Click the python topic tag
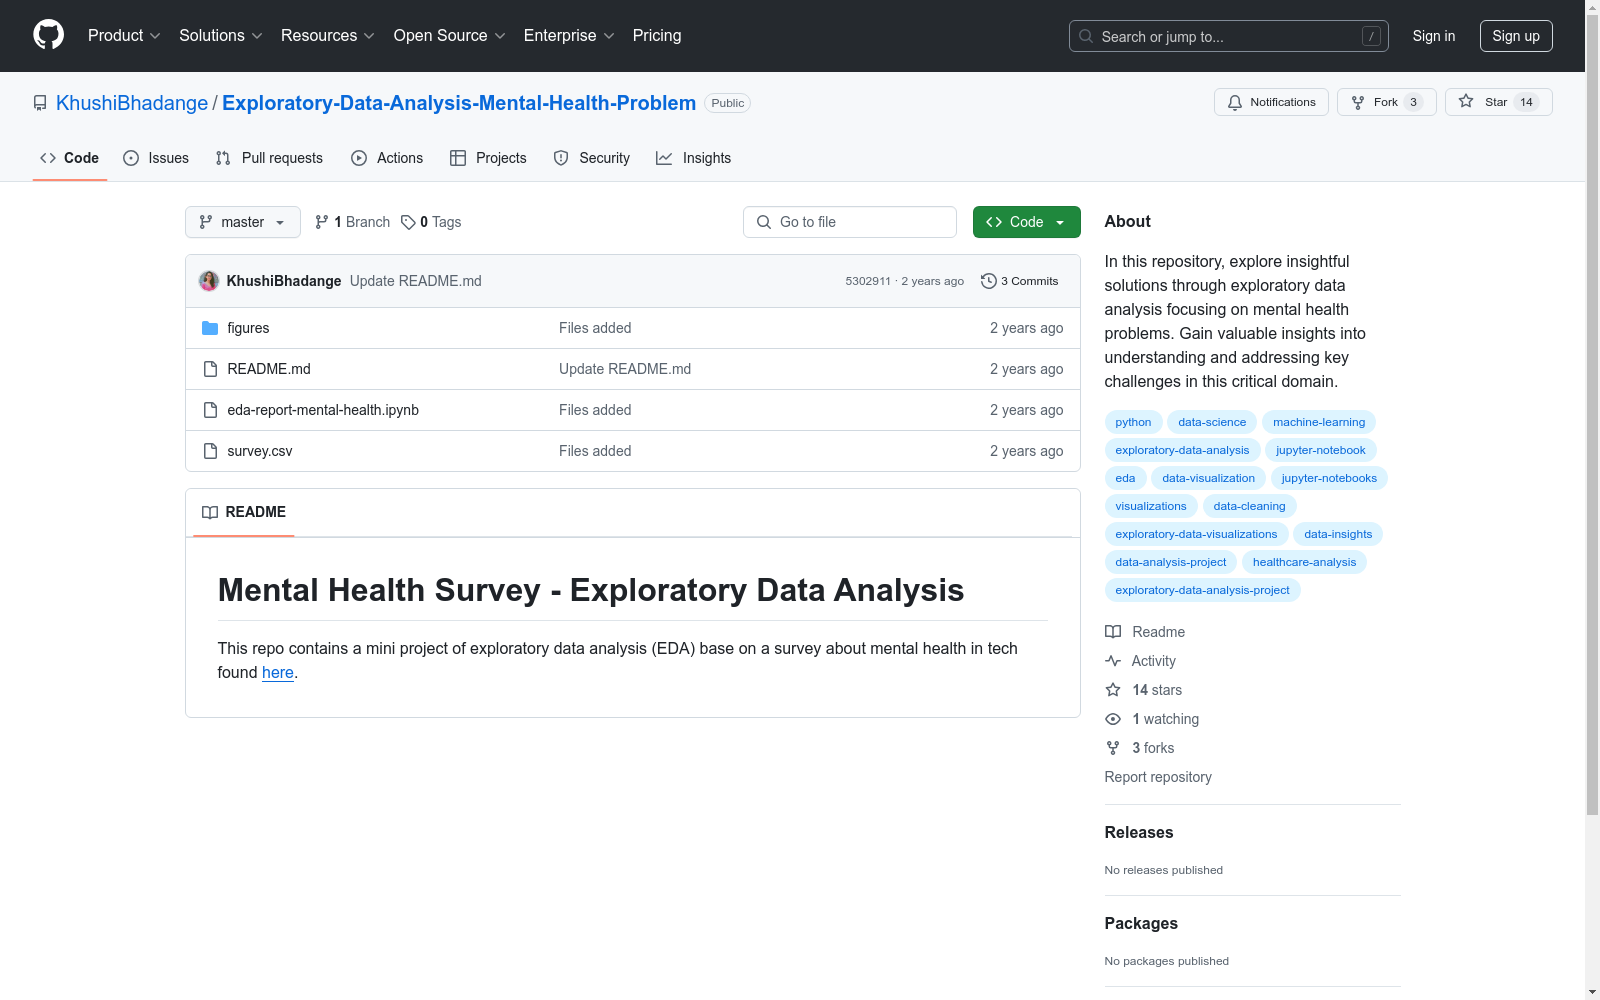Screen dimensions: 1600x1000 coord(1133,422)
